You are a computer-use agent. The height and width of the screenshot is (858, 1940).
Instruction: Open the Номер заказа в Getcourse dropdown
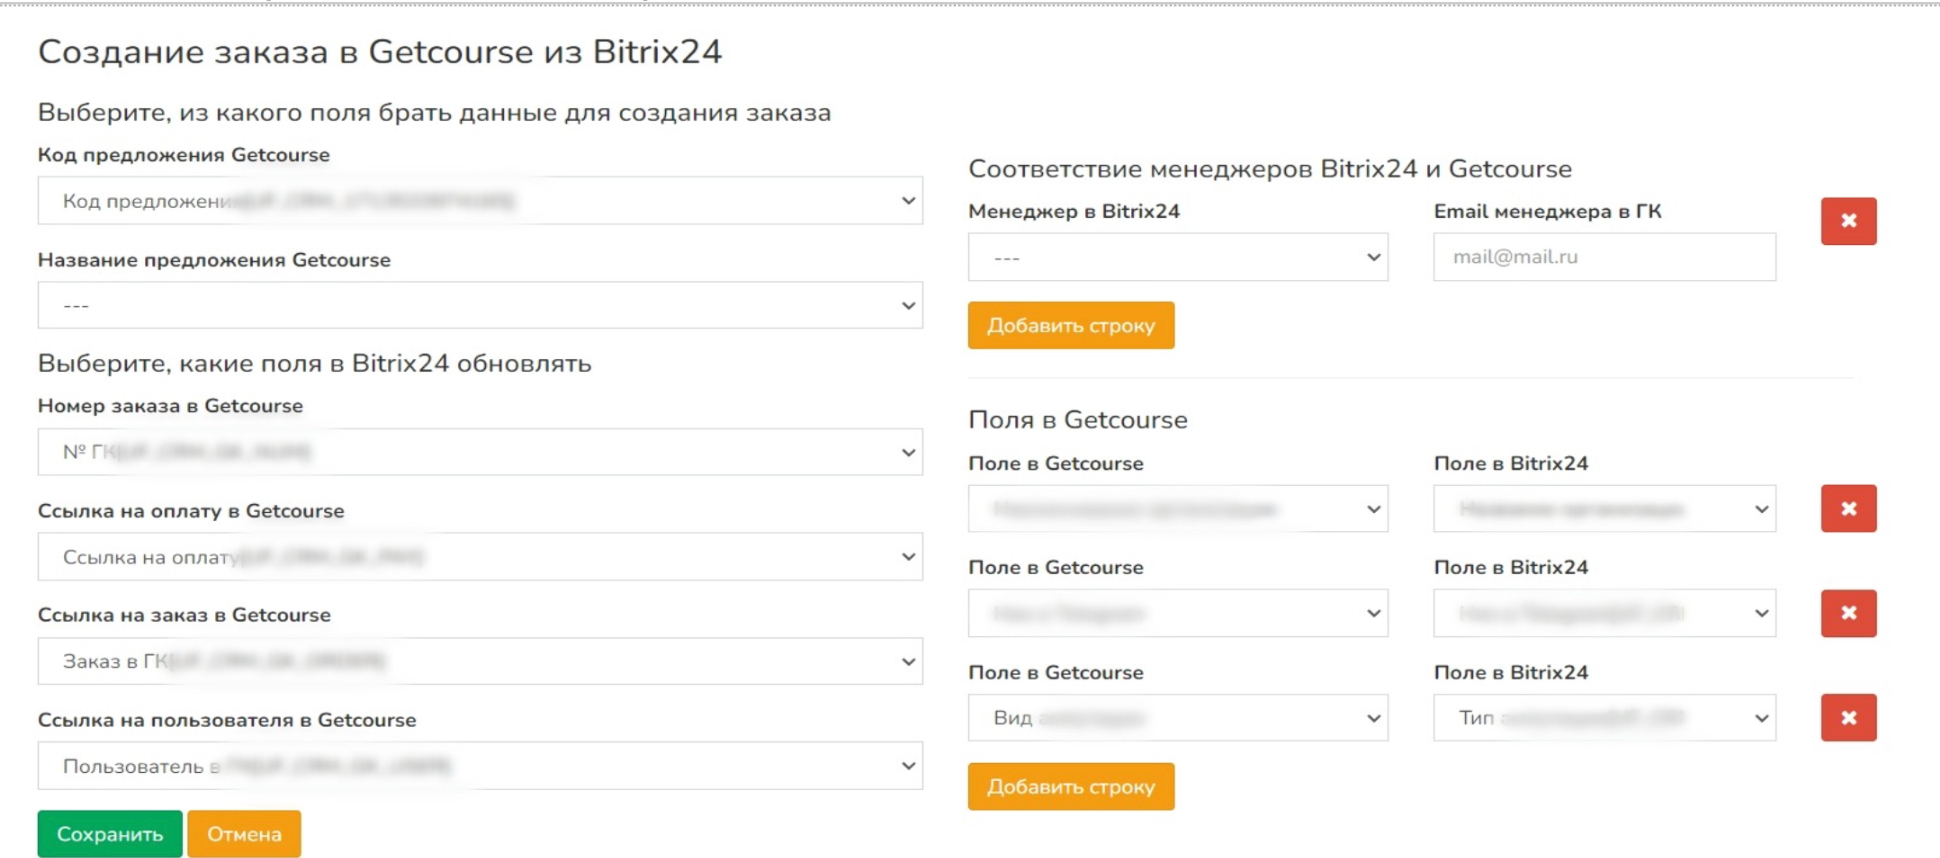tap(480, 452)
